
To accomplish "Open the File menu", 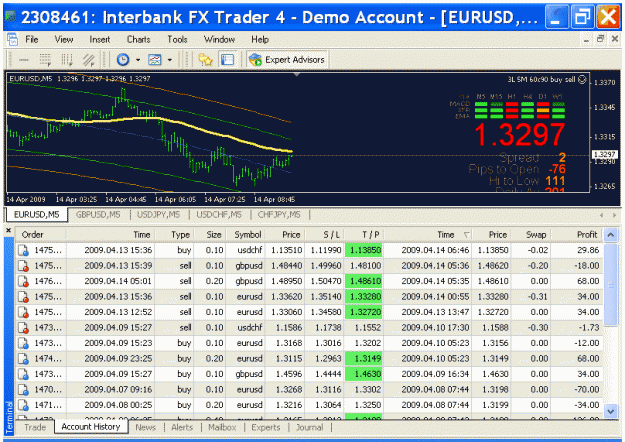I will coord(32,39).
